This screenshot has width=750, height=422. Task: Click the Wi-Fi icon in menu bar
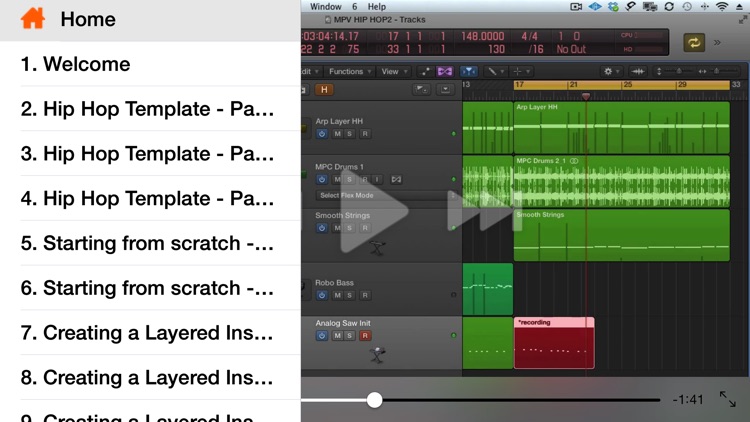tap(722, 7)
